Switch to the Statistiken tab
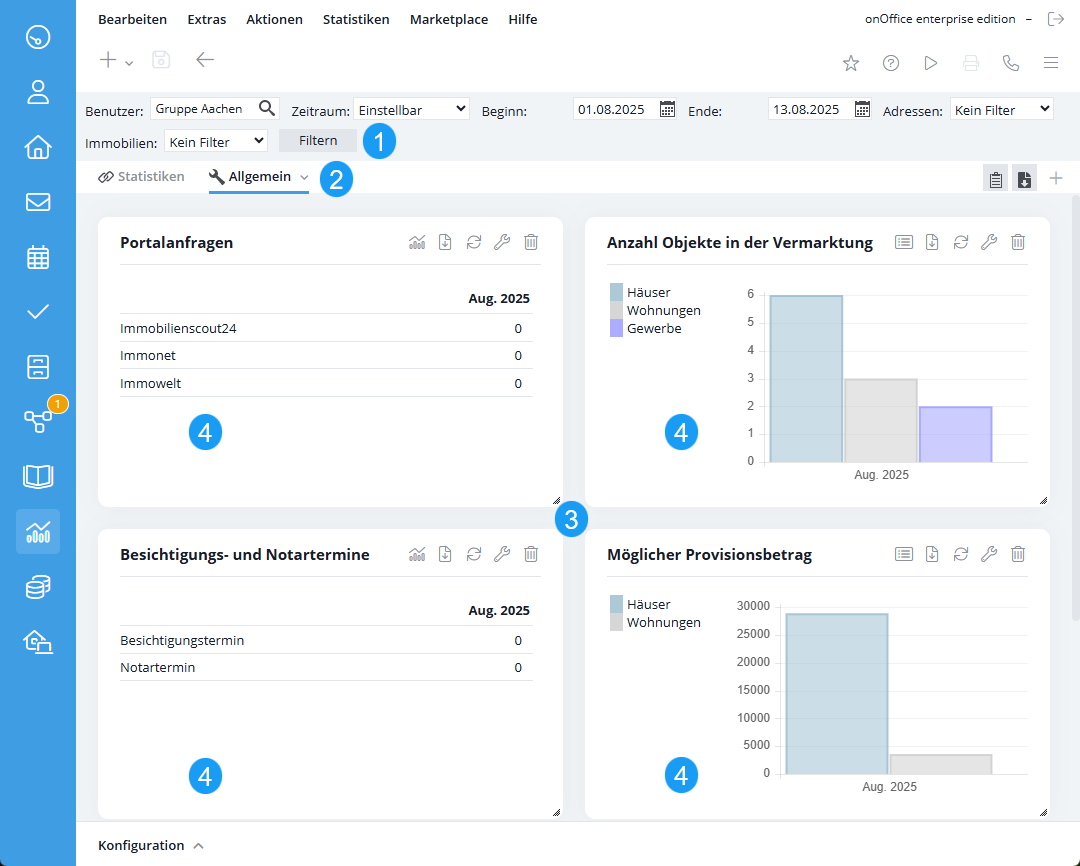The width and height of the screenshot is (1080, 866). [141, 177]
